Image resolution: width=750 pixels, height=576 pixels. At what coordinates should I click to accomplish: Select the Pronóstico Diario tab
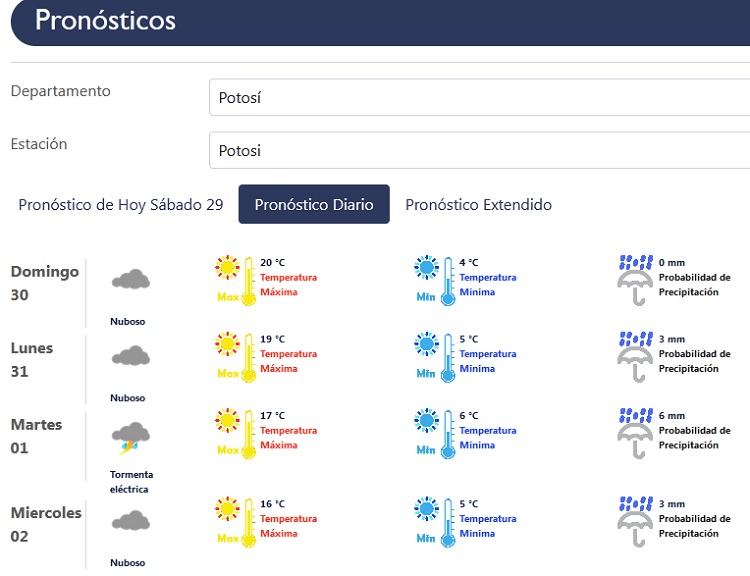314,205
